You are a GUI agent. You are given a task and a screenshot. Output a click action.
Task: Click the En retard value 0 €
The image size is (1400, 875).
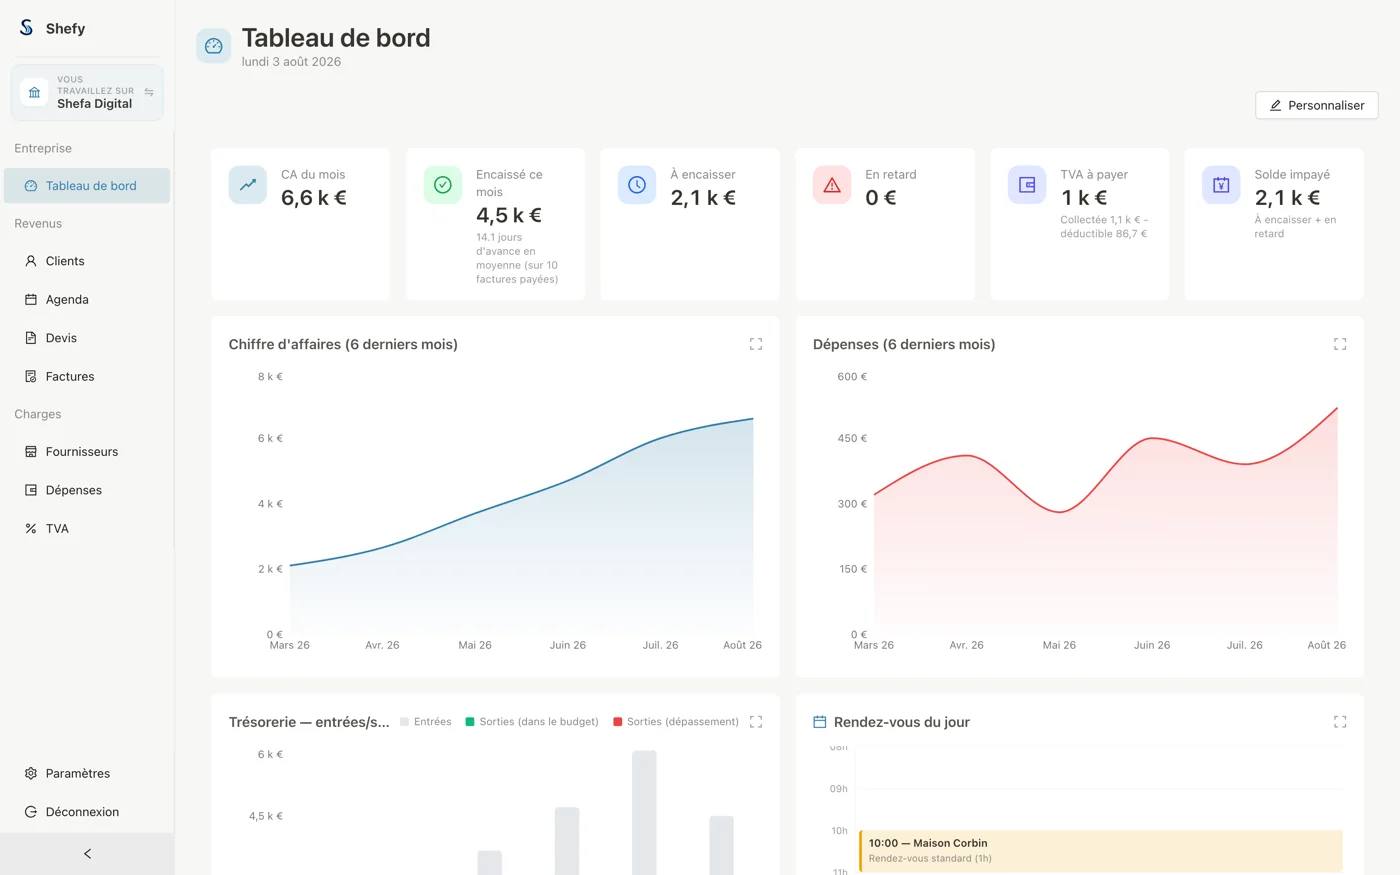click(881, 198)
